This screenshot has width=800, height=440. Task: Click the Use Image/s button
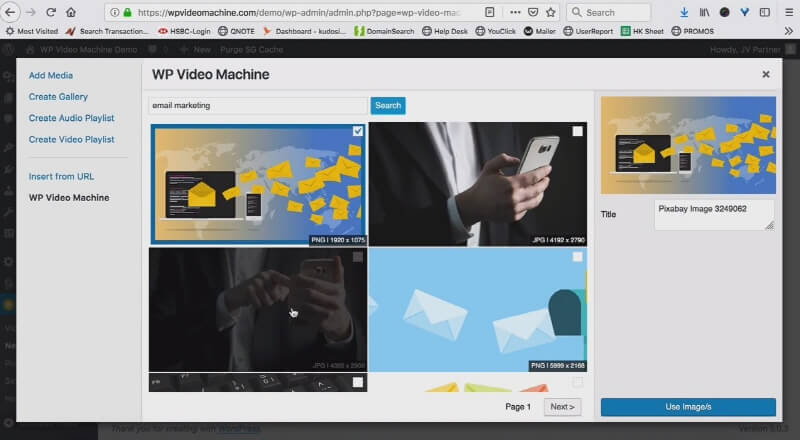pyautogui.click(x=688, y=407)
